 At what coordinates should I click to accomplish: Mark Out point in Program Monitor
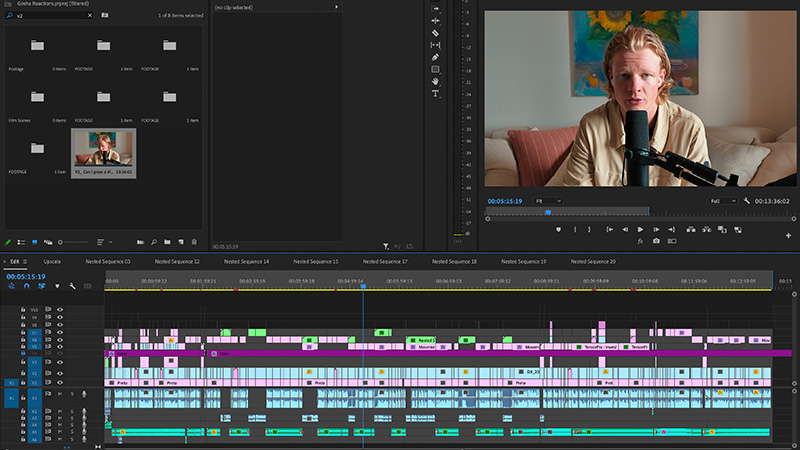pyautogui.click(x=589, y=230)
